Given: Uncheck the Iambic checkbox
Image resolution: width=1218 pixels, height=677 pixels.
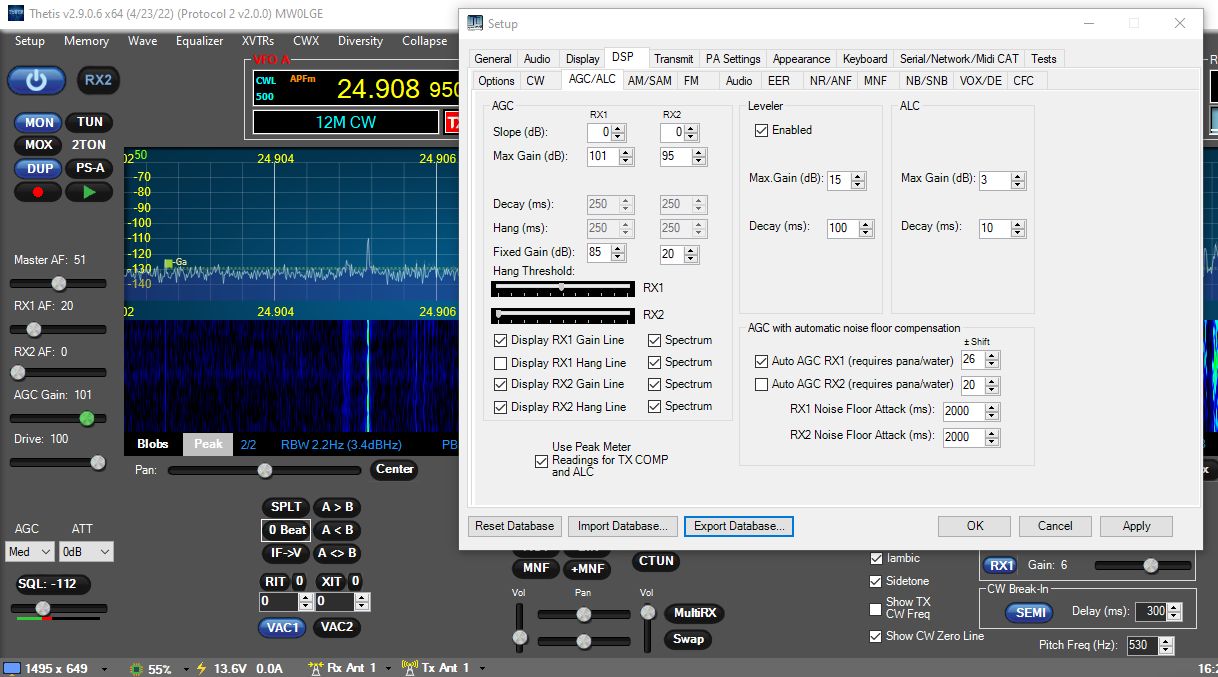Looking at the screenshot, I should tap(877, 558).
